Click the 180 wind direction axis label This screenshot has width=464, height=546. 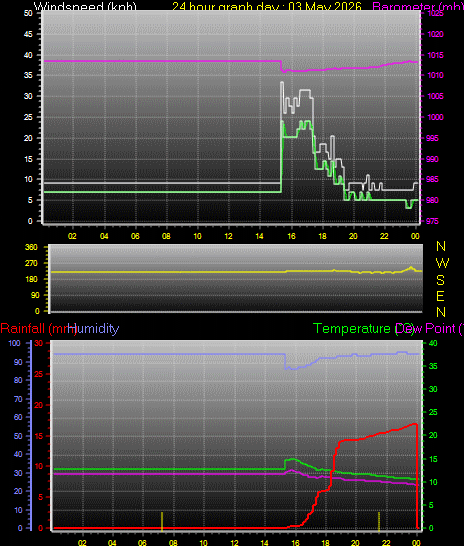(31, 279)
